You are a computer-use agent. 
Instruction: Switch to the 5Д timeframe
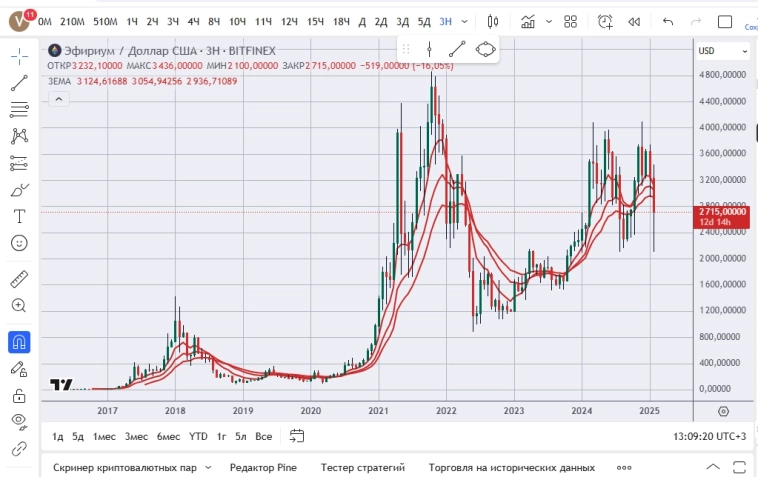(424, 22)
